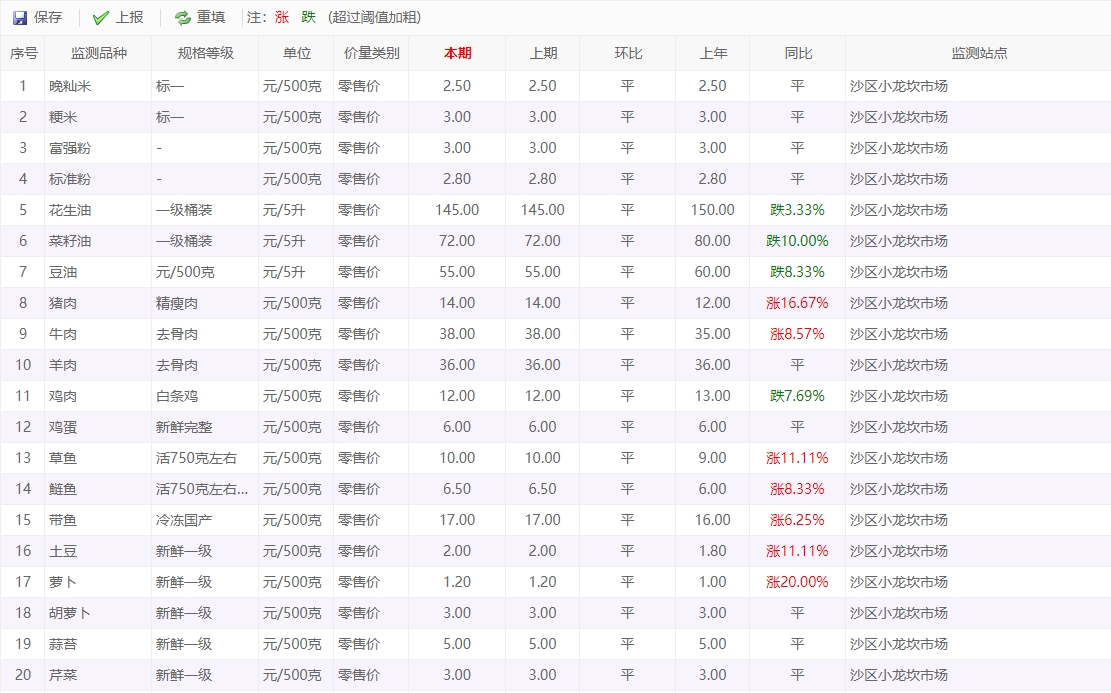1111x693 pixels.
Task: Edit 本期 price for 猪肉
Action: 457,303
